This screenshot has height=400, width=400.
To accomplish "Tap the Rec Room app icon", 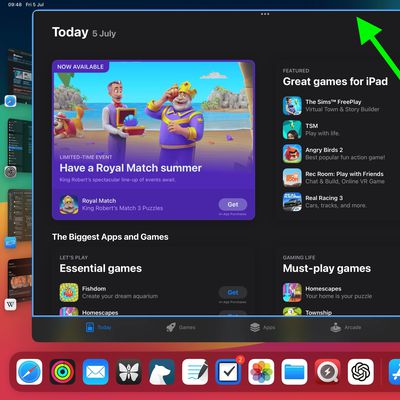I will (292, 178).
